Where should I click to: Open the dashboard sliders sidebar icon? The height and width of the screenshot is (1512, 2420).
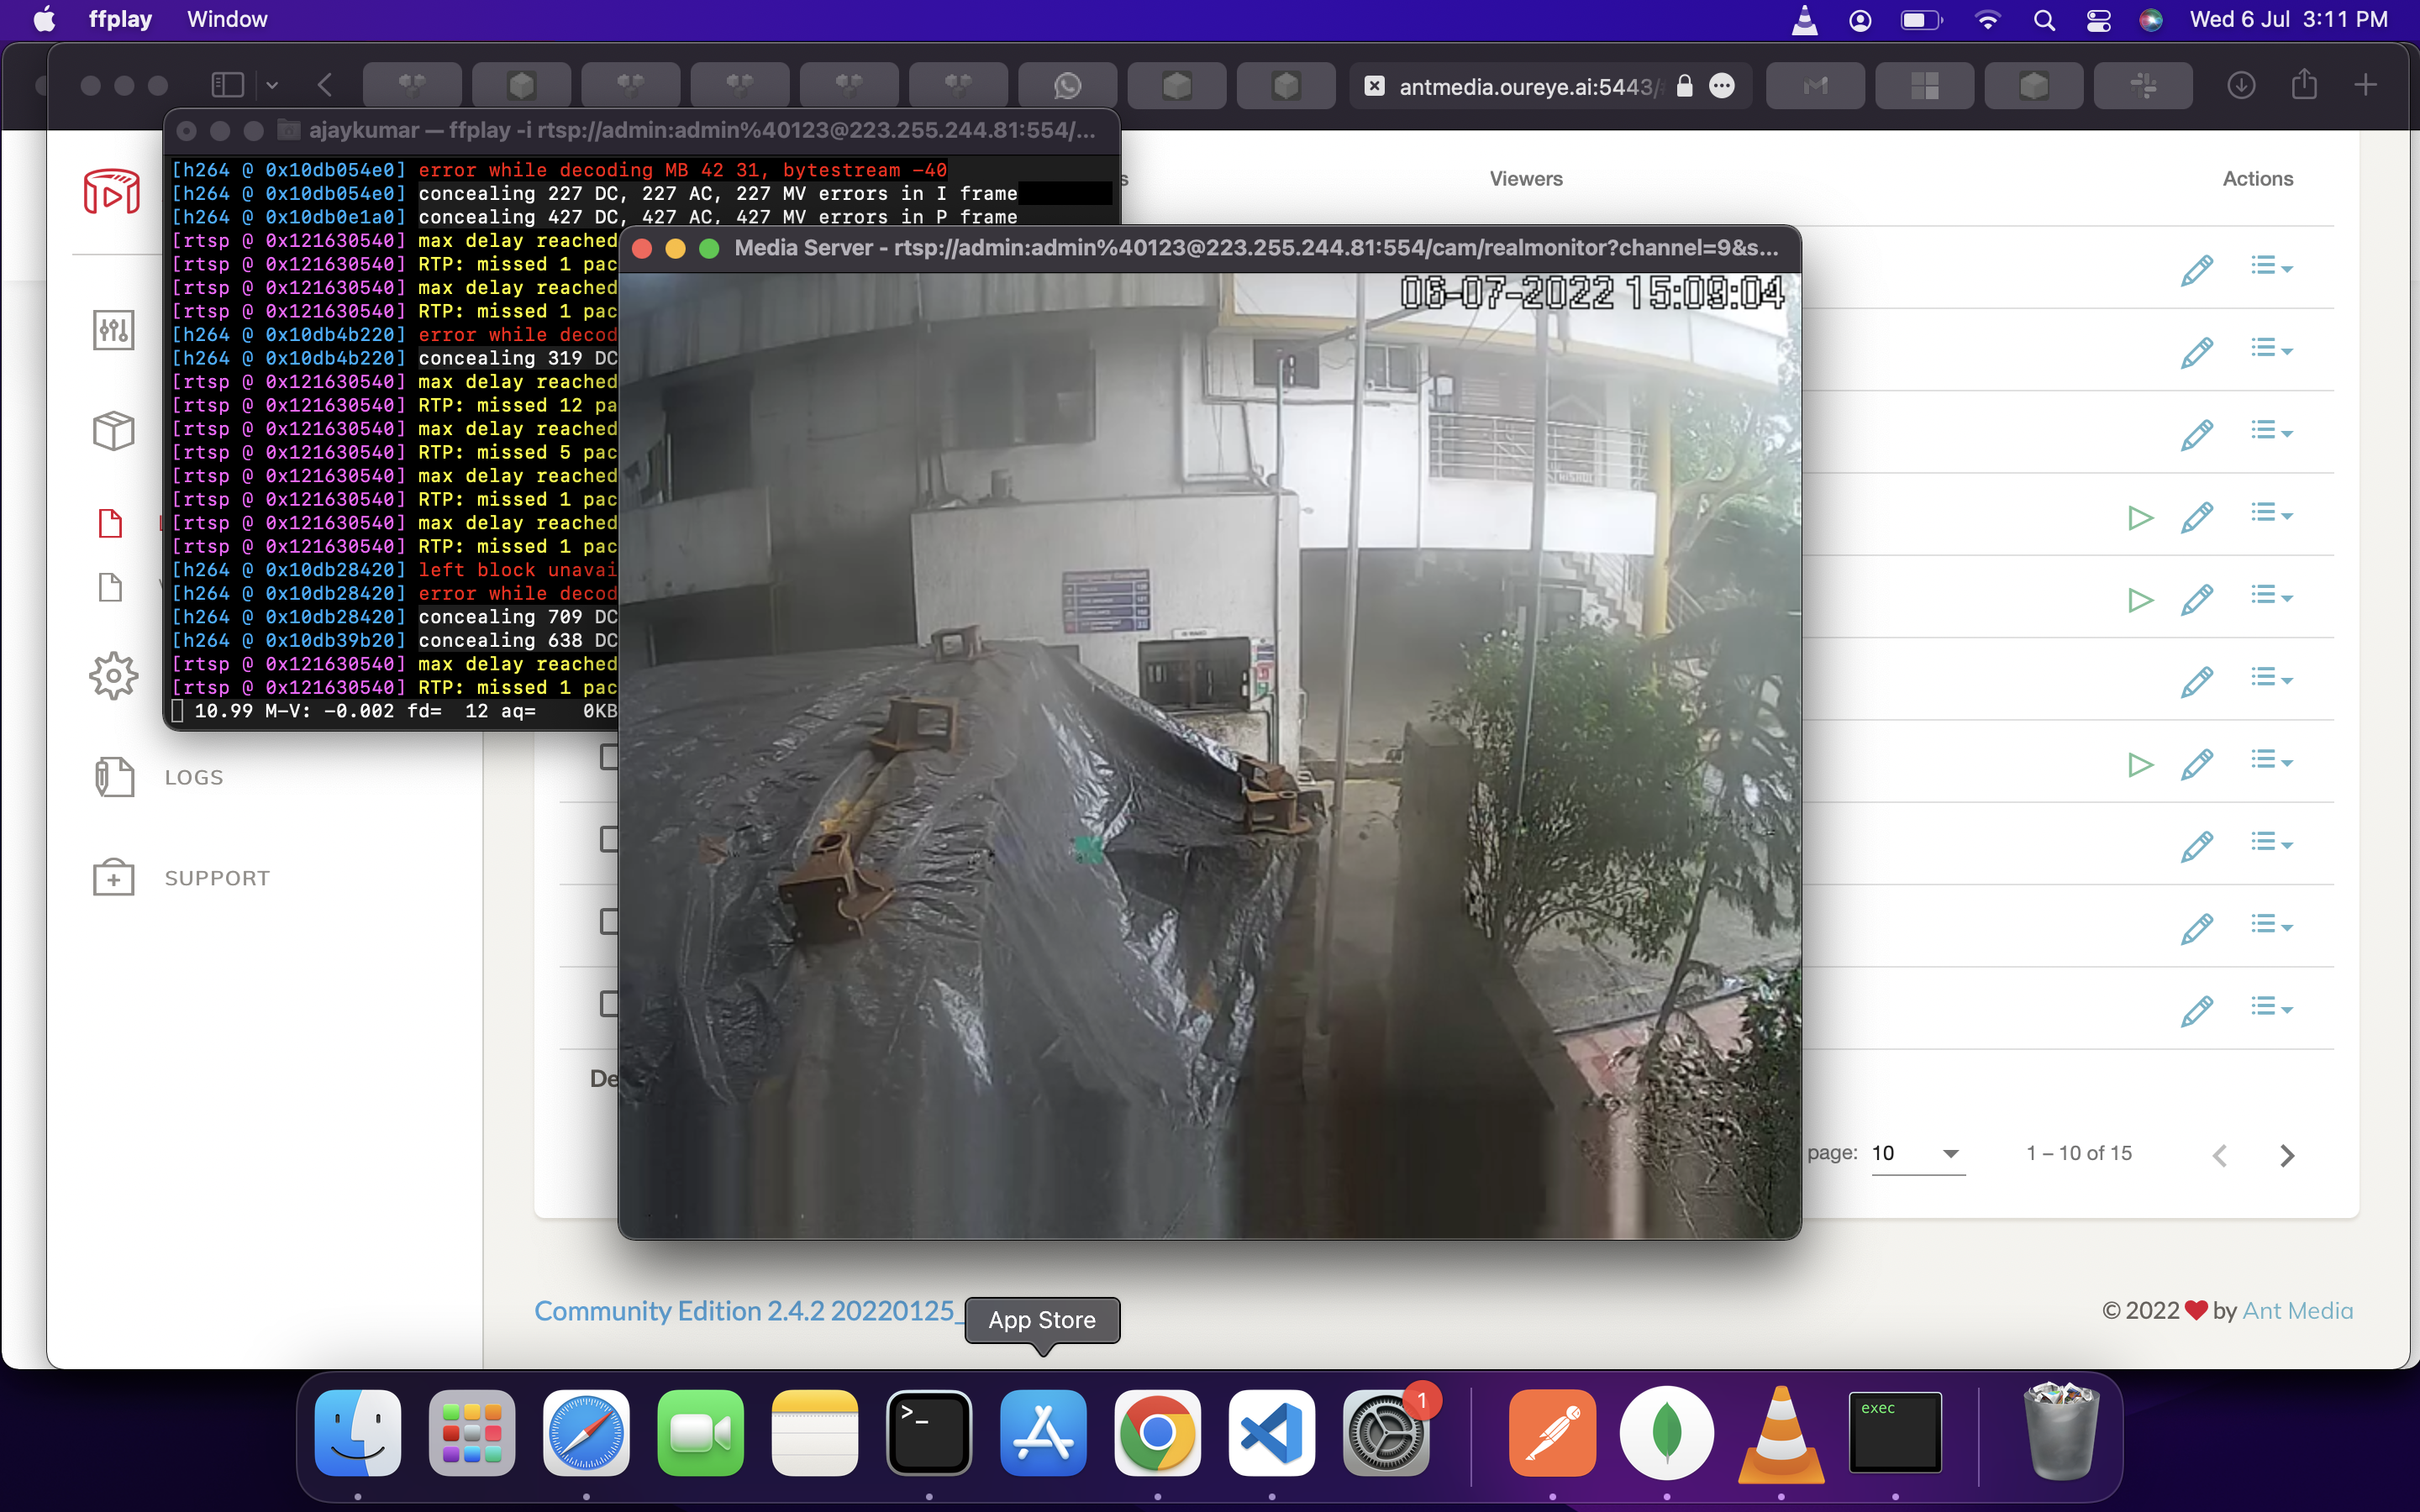113,330
